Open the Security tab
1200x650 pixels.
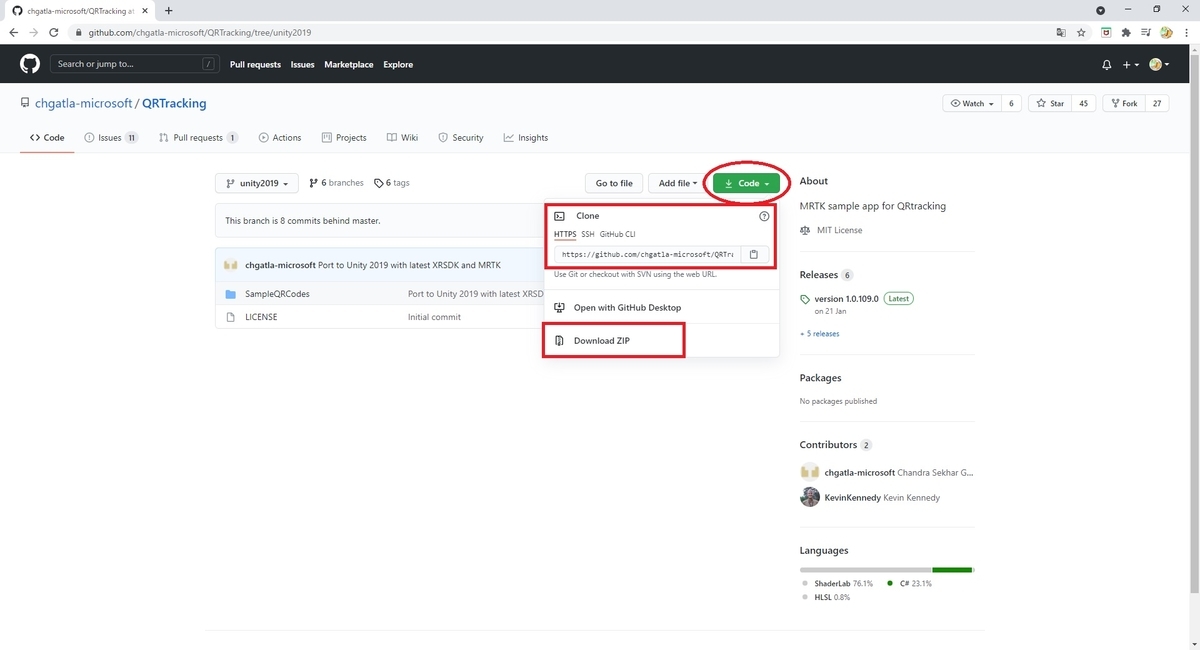coord(461,138)
